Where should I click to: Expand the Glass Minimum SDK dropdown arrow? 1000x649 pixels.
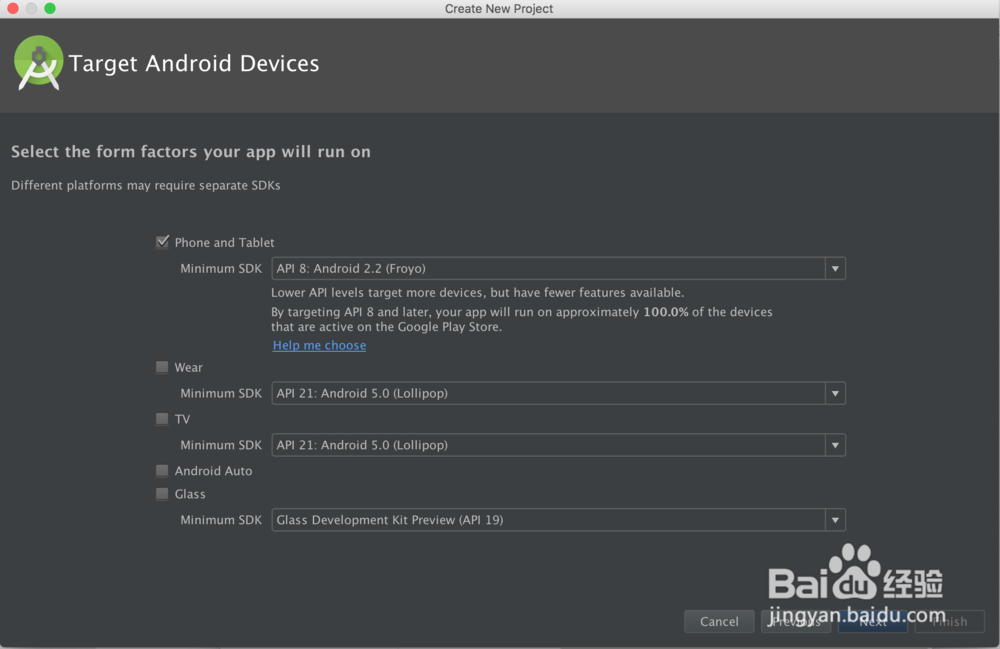click(835, 520)
